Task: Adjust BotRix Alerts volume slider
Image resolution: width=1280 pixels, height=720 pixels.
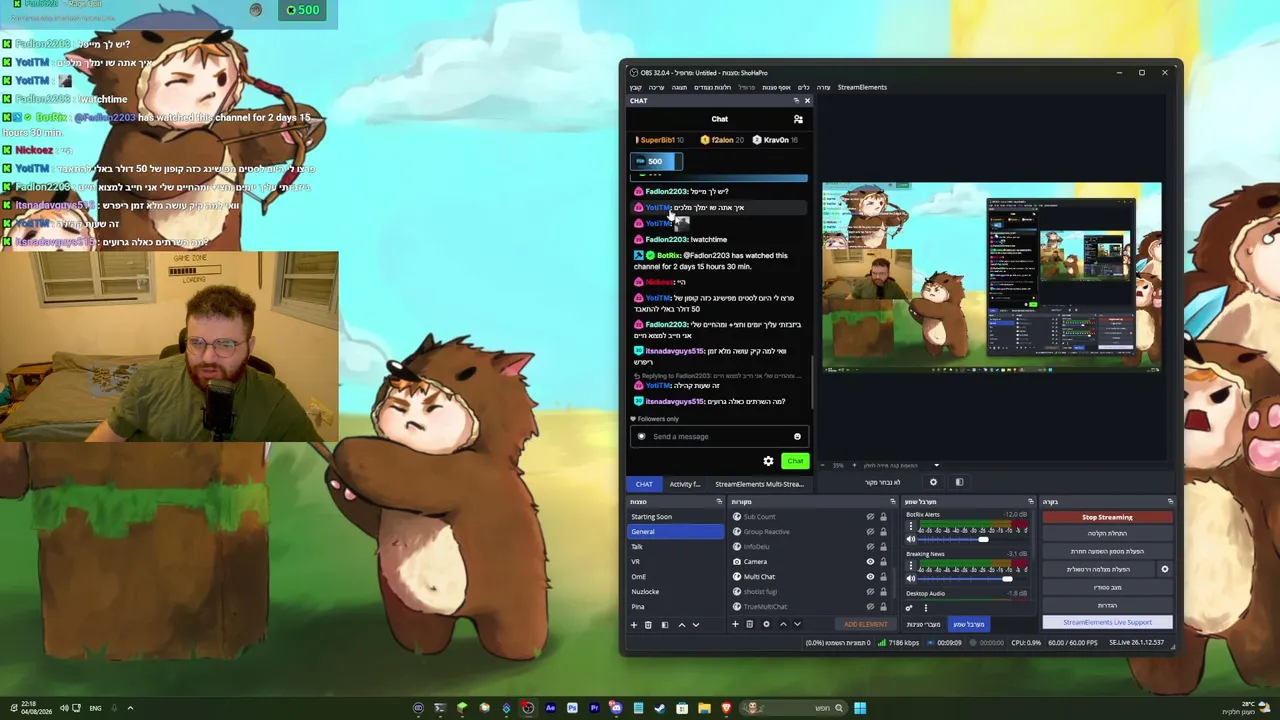Action: point(973,540)
